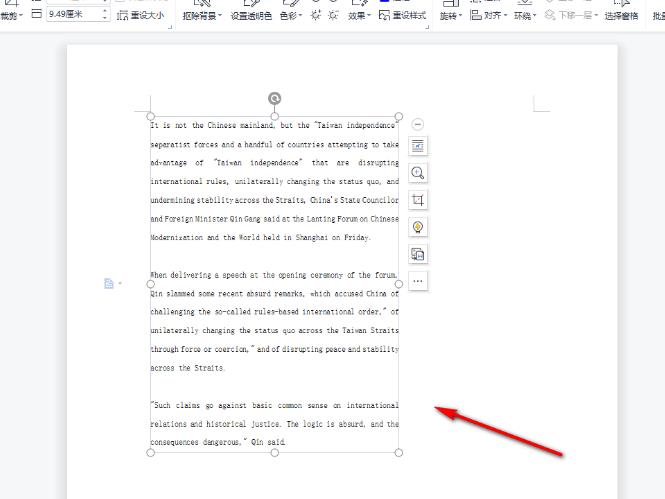Click the lightbulb smart suggestion icon

pyautogui.click(x=418, y=227)
